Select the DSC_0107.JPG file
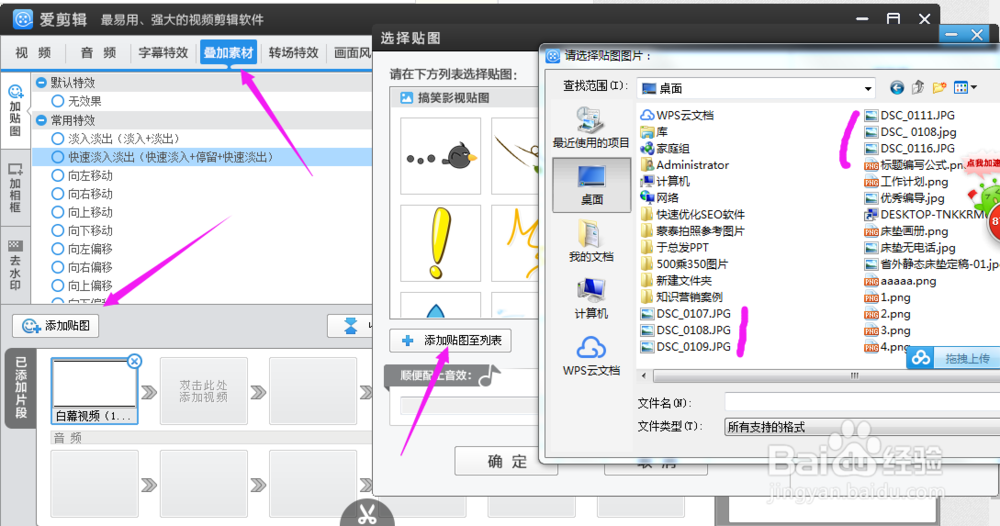 tap(686, 313)
